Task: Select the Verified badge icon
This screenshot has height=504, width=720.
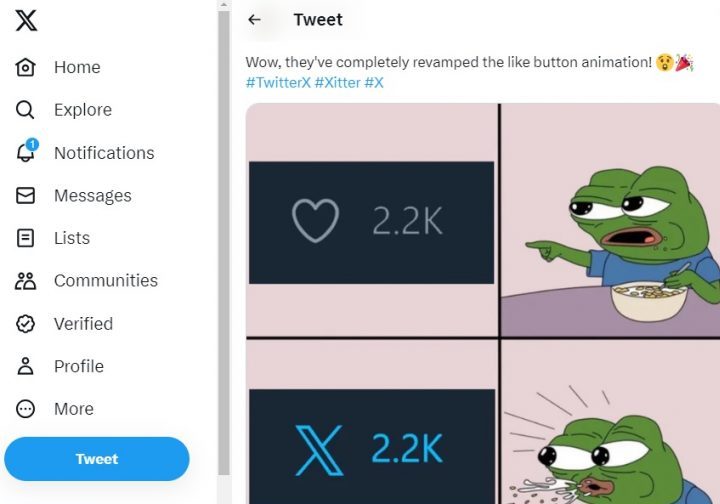Action: (26, 324)
